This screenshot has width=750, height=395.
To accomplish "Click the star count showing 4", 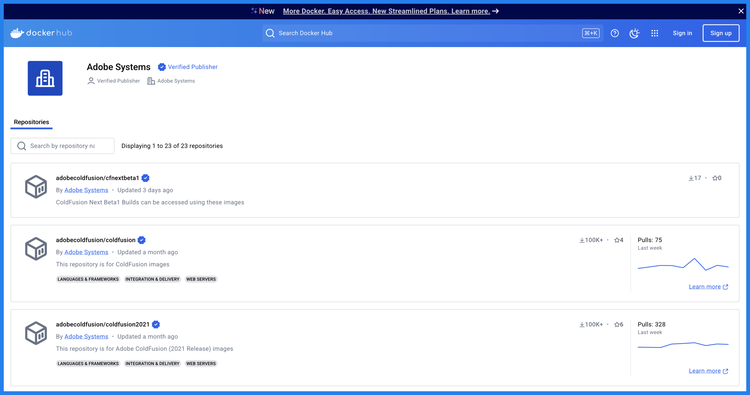I will [x=618, y=240].
